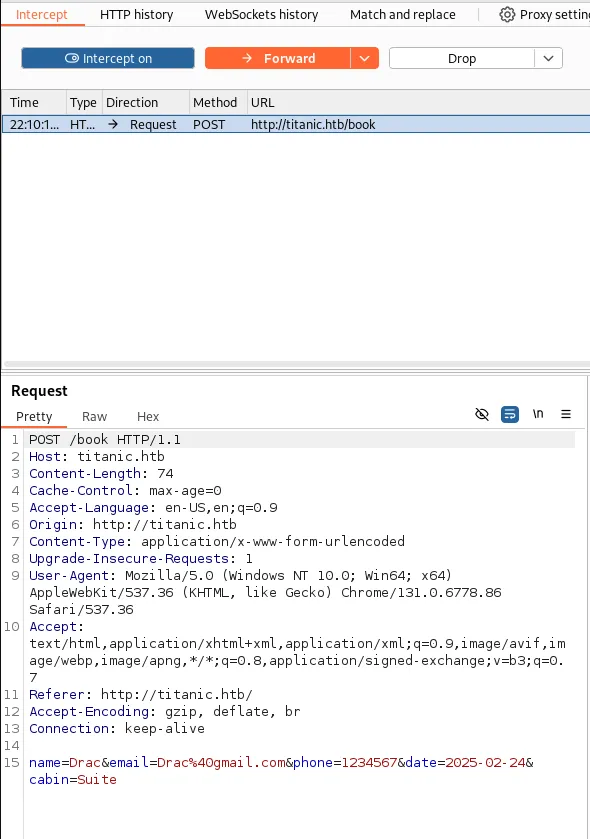Toggle the Intercept on button
This screenshot has width=590, height=839.
108,58
